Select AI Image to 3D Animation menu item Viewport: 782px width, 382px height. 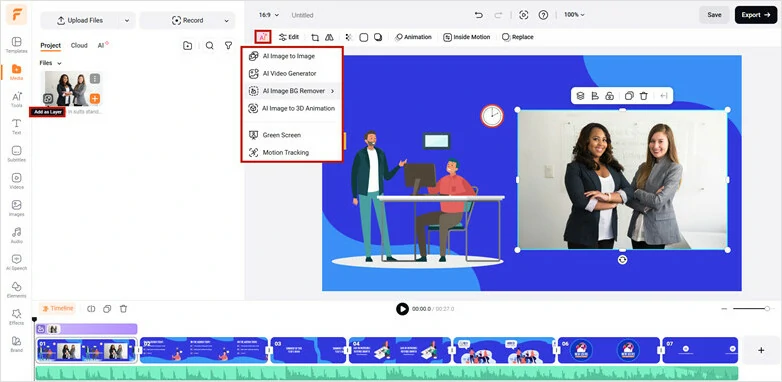[292, 108]
